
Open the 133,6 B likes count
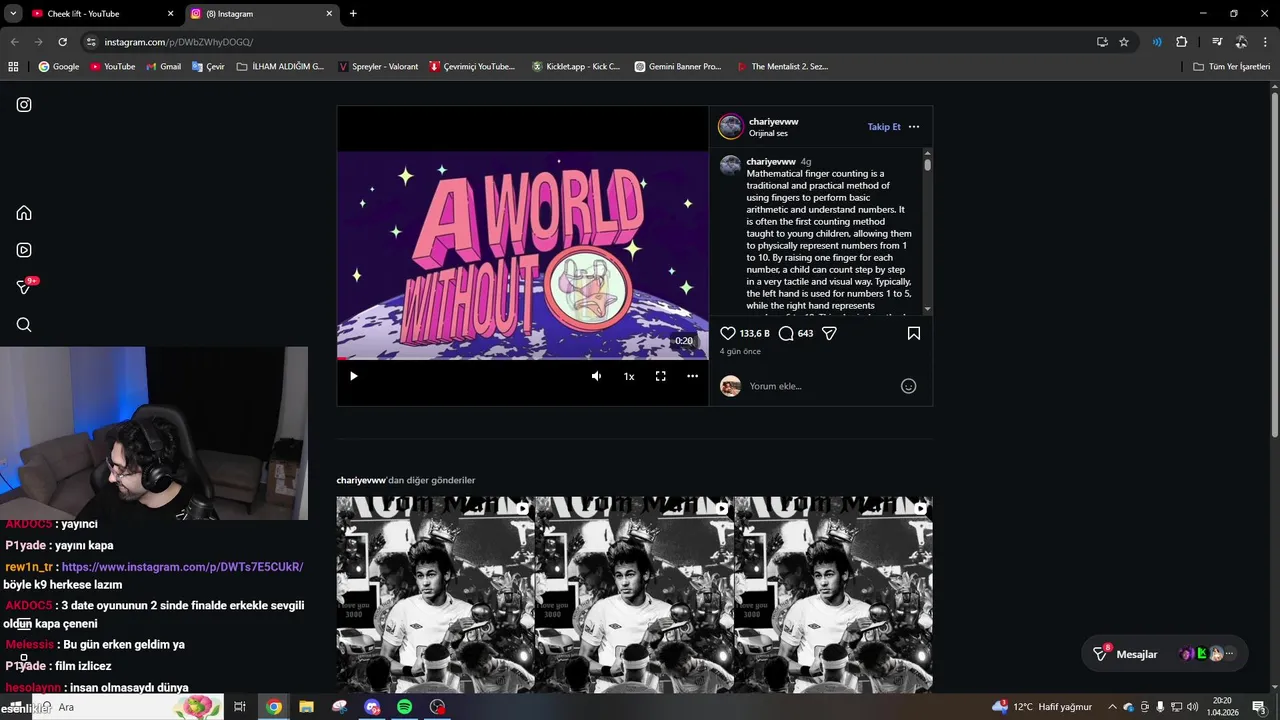(755, 333)
